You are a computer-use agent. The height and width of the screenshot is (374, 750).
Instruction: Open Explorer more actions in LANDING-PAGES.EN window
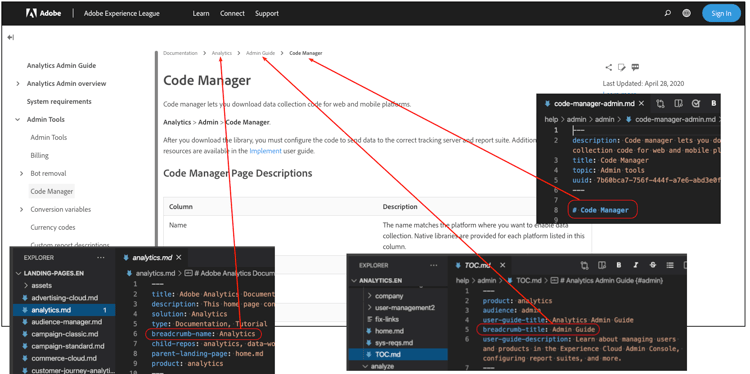click(100, 258)
